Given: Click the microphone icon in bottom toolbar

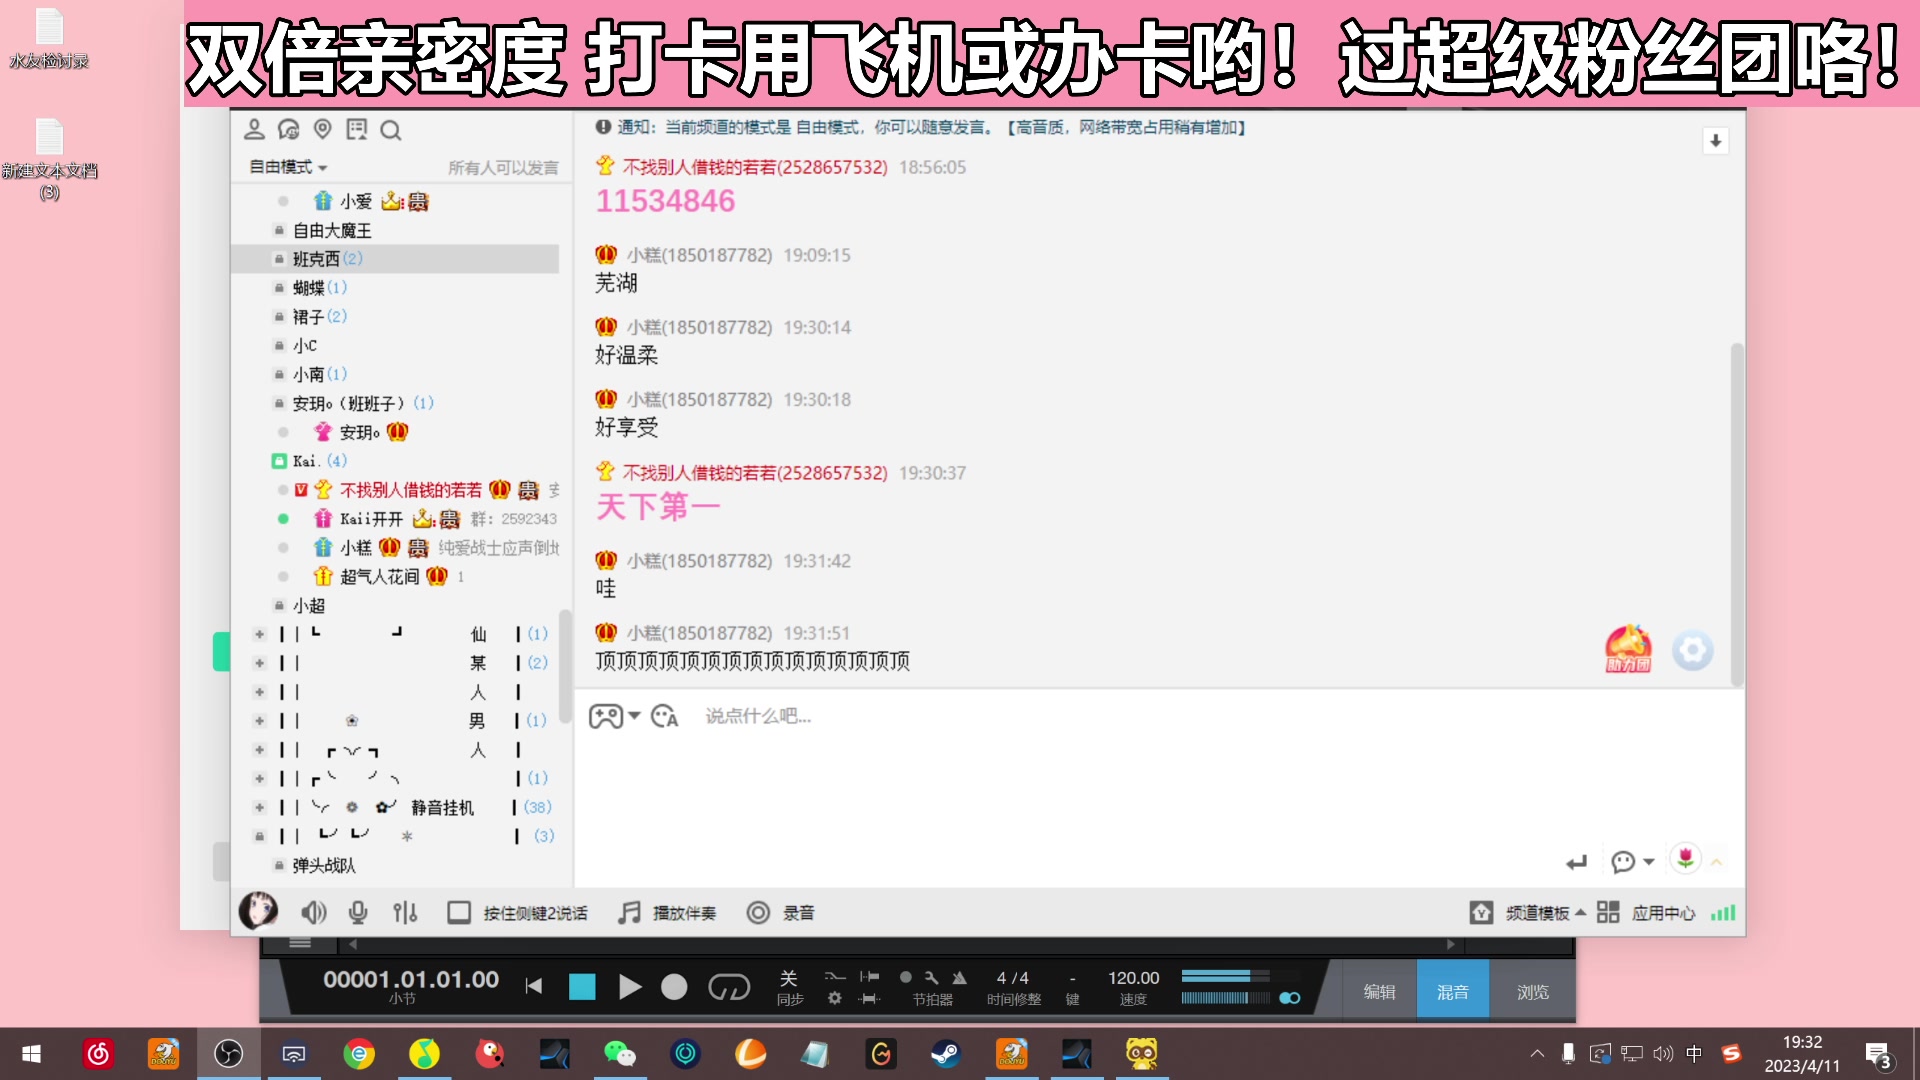Looking at the screenshot, I should pyautogui.click(x=358, y=912).
